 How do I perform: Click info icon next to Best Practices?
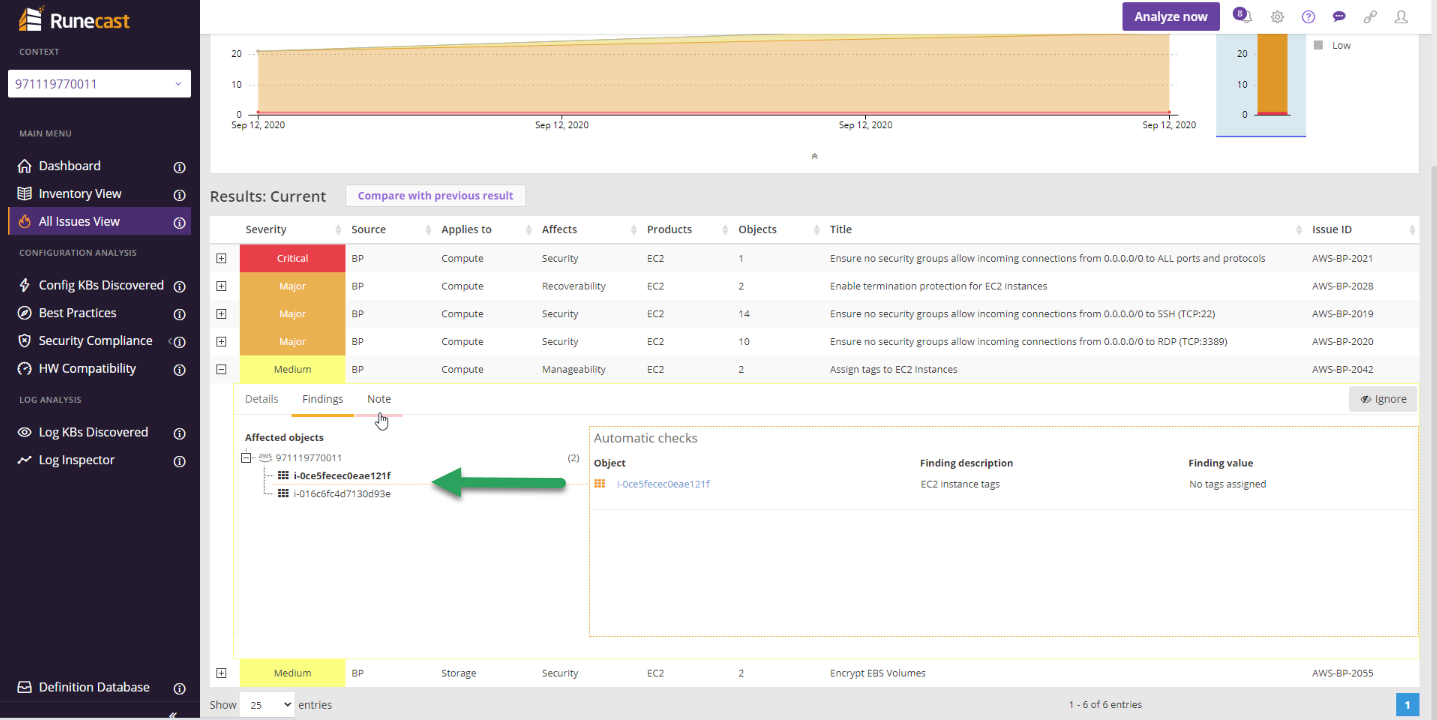(x=180, y=314)
